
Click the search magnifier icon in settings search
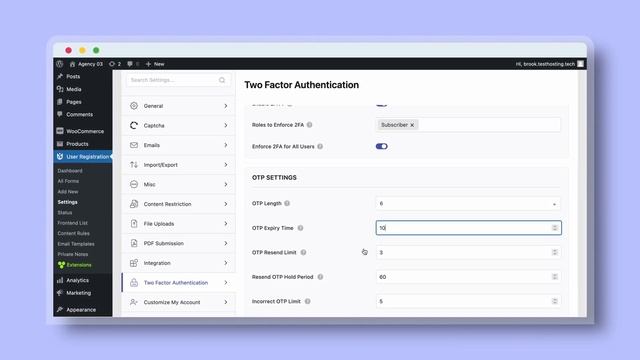(x=222, y=80)
